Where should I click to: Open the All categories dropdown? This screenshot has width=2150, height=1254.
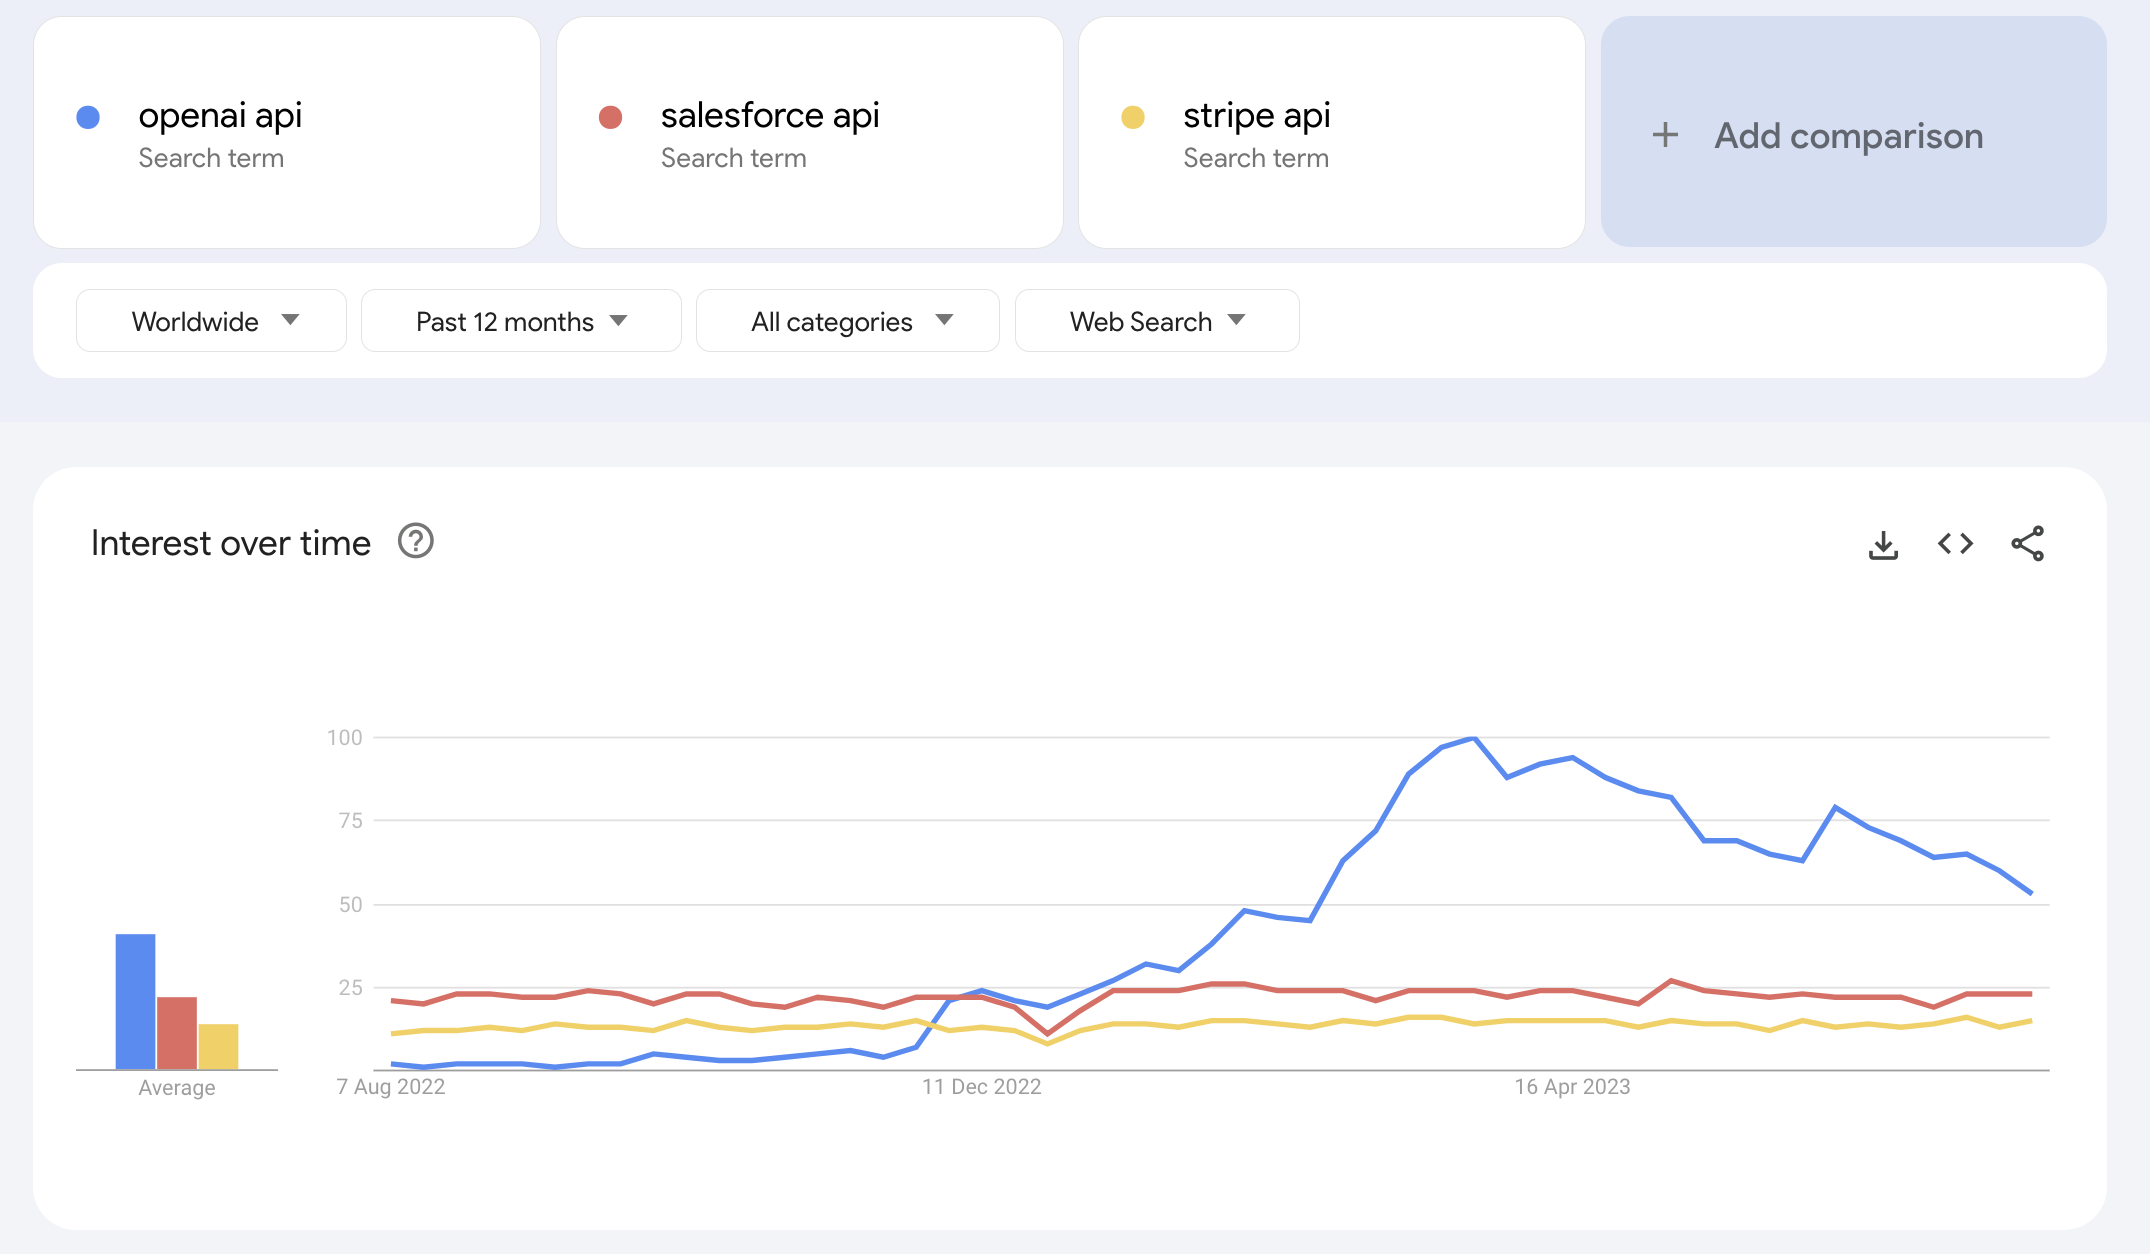pyautogui.click(x=847, y=321)
